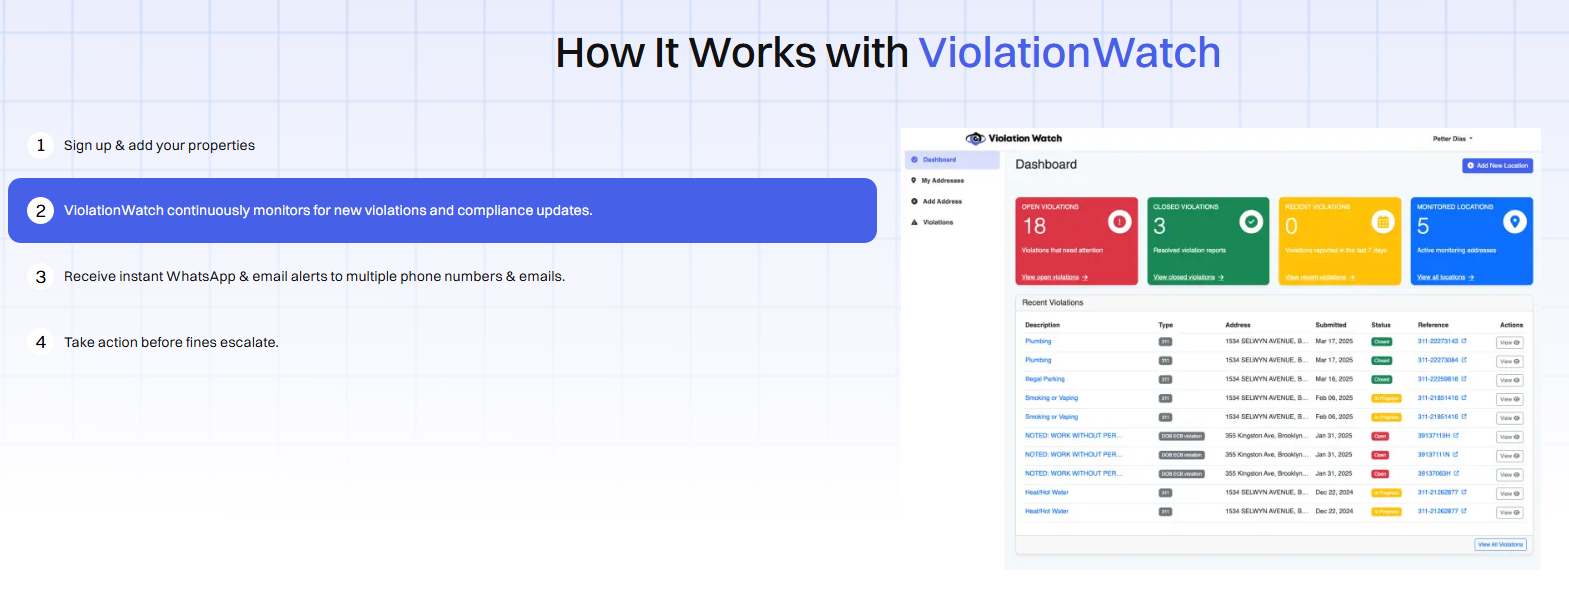Click the checkmark icon on Closed Violations card
Viewport: 1569px width, 612px height.
1251,221
